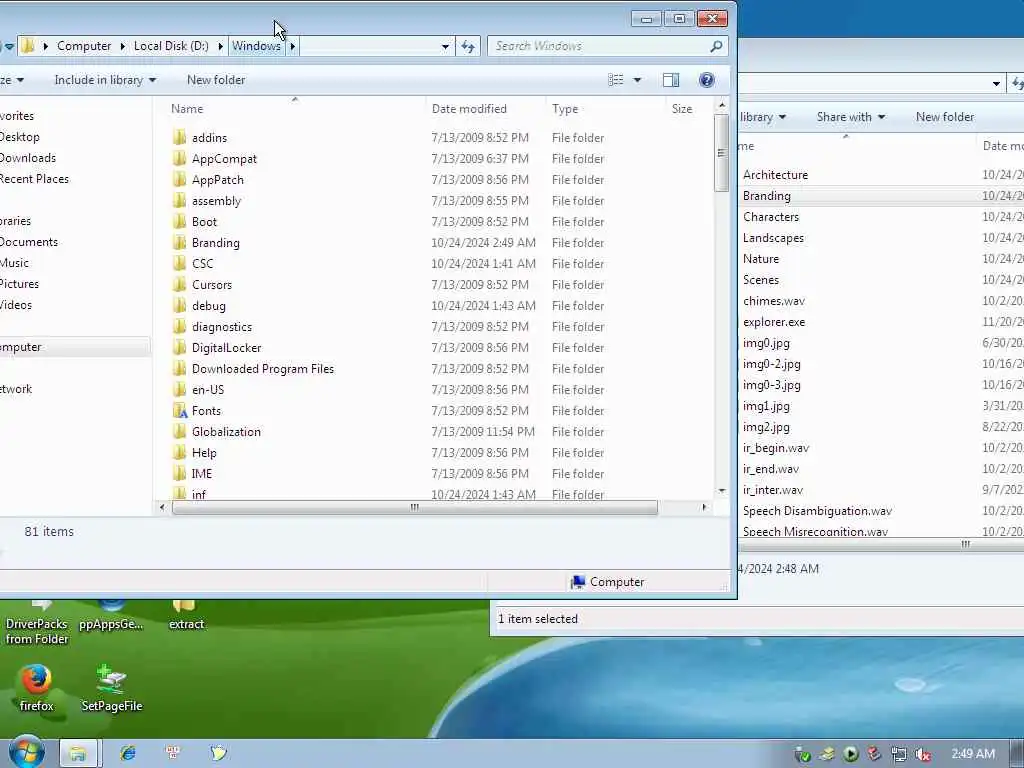Open Share with menu in back window
This screenshot has width=1024, height=768.
pyautogui.click(x=850, y=117)
